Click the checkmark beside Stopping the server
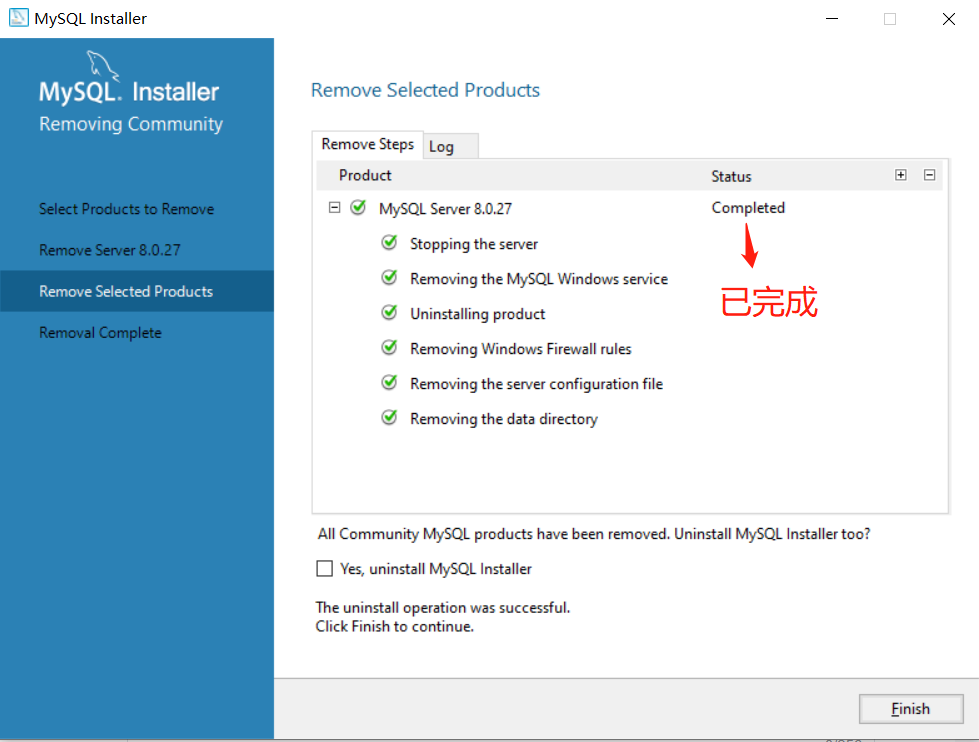Viewport: 979px width, 742px height. pyautogui.click(x=389, y=243)
